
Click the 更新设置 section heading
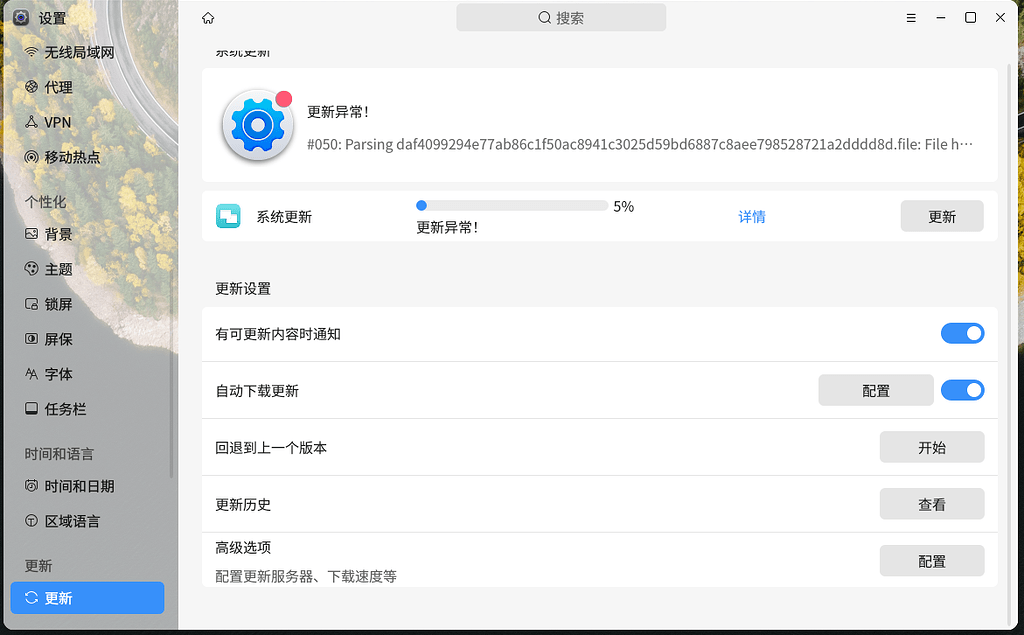point(243,288)
